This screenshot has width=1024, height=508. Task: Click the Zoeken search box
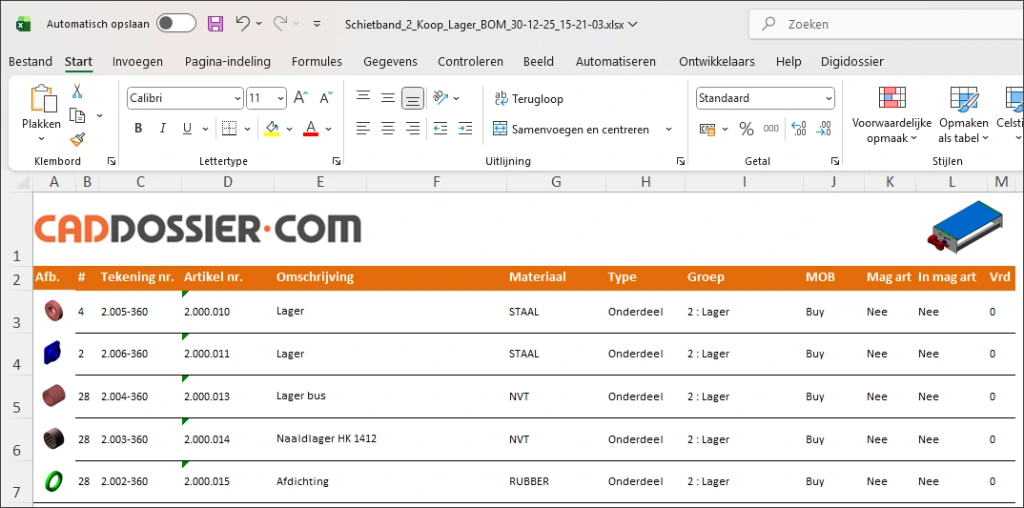(x=880, y=23)
